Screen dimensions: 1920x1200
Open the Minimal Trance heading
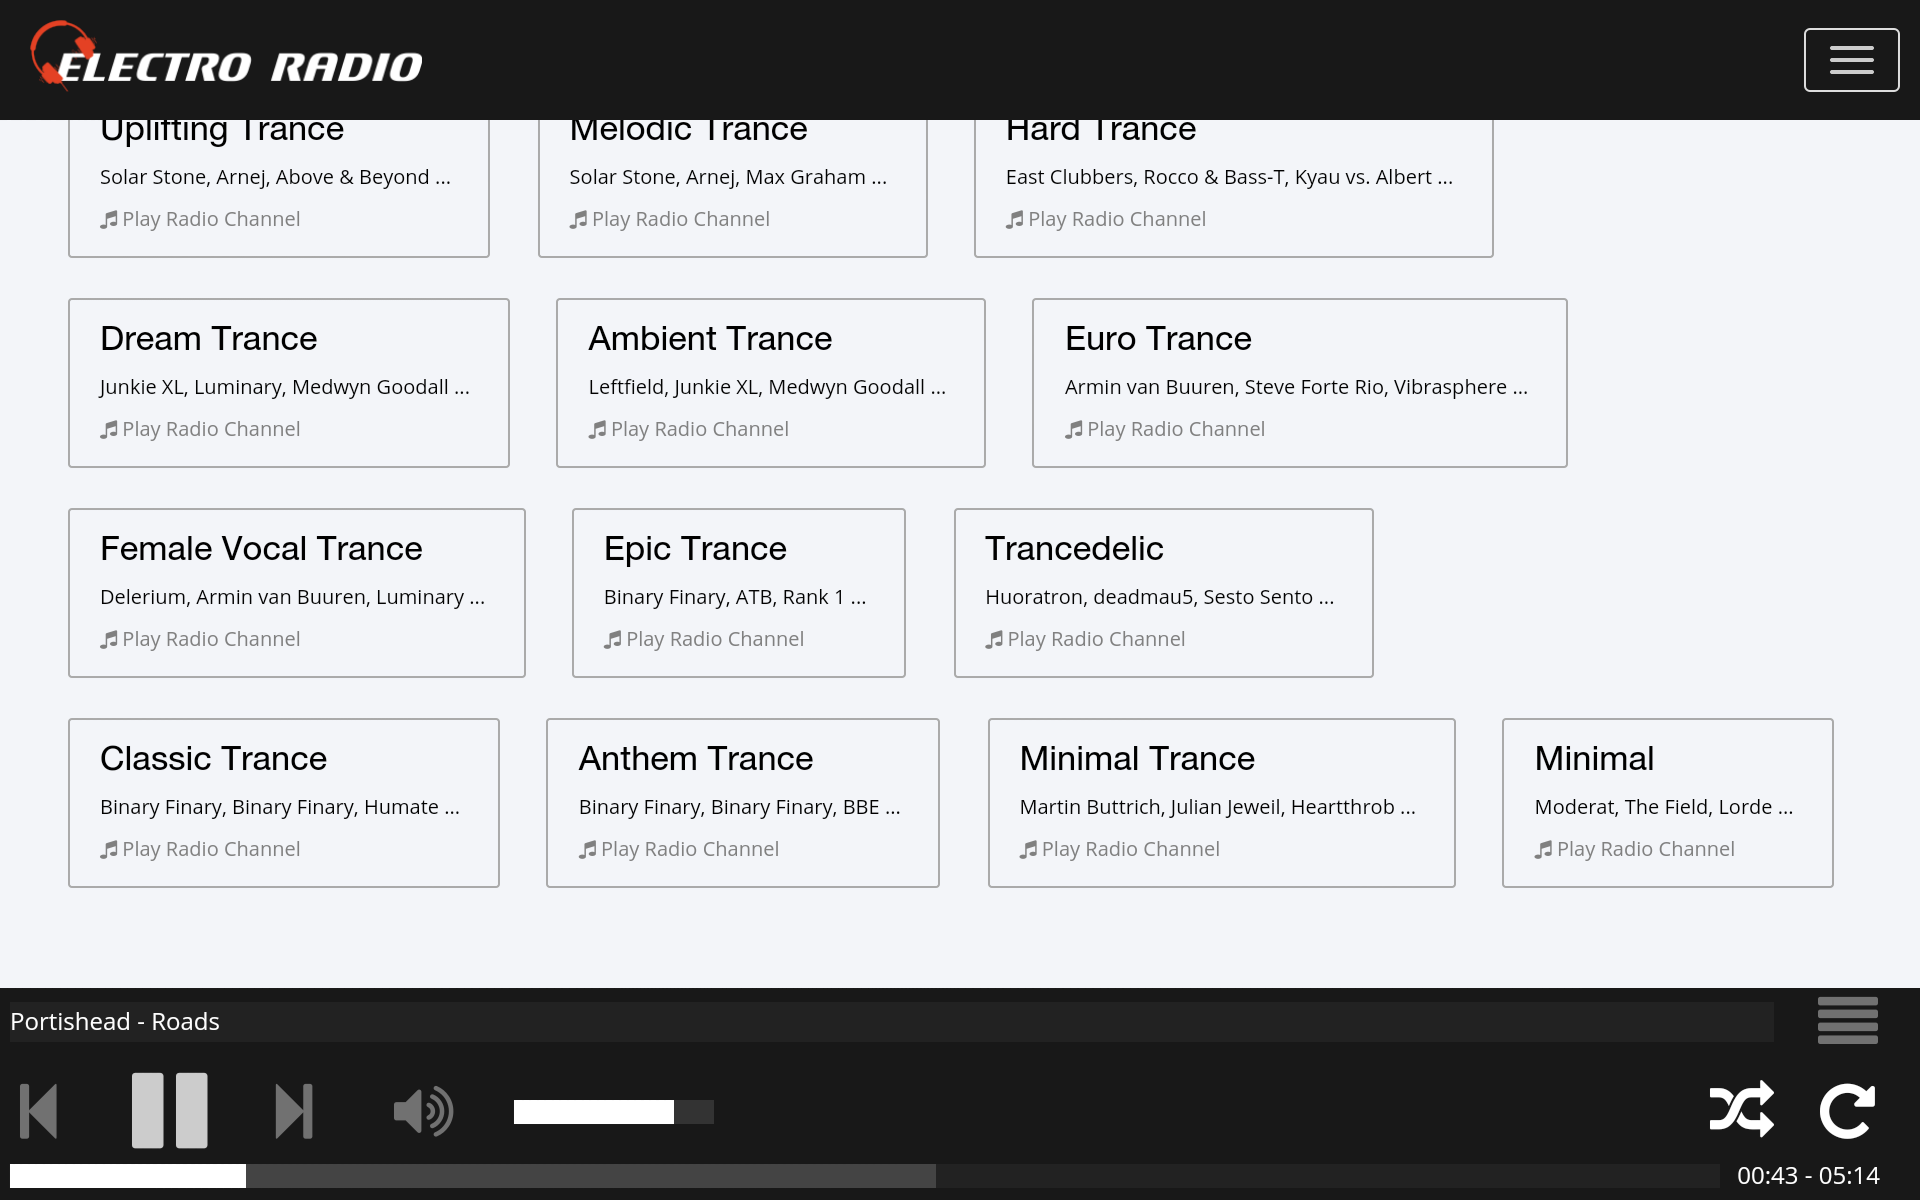coord(1137,759)
